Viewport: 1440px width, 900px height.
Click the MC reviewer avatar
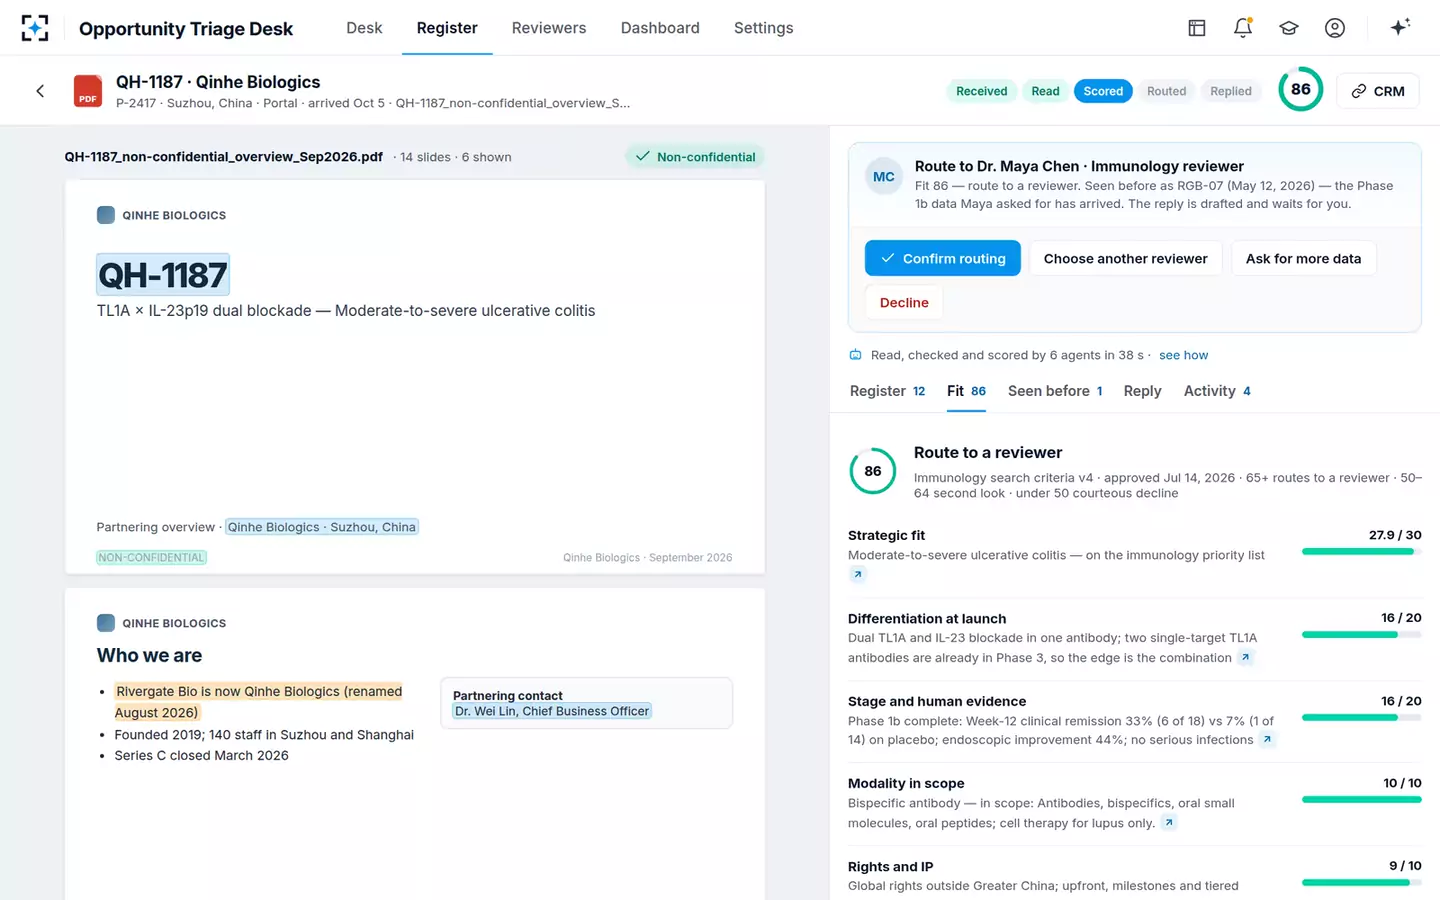click(884, 177)
